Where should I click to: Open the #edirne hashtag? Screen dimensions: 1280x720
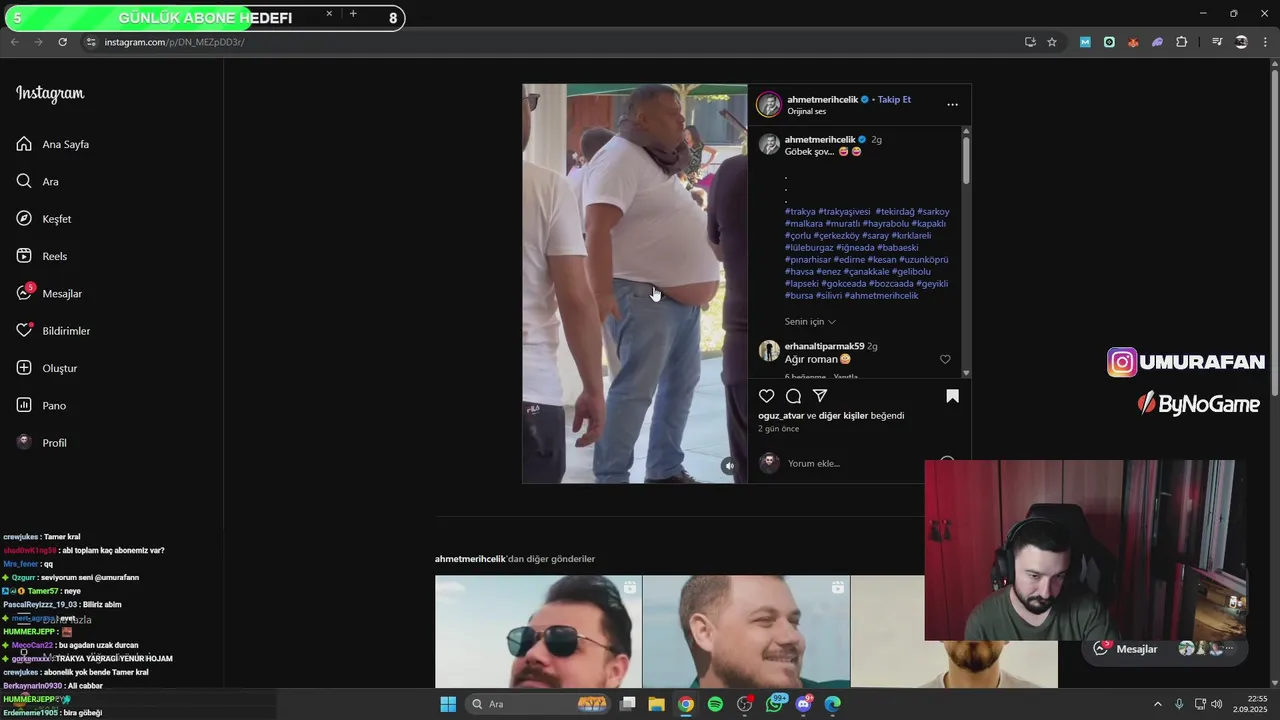click(x=849, y=259)
